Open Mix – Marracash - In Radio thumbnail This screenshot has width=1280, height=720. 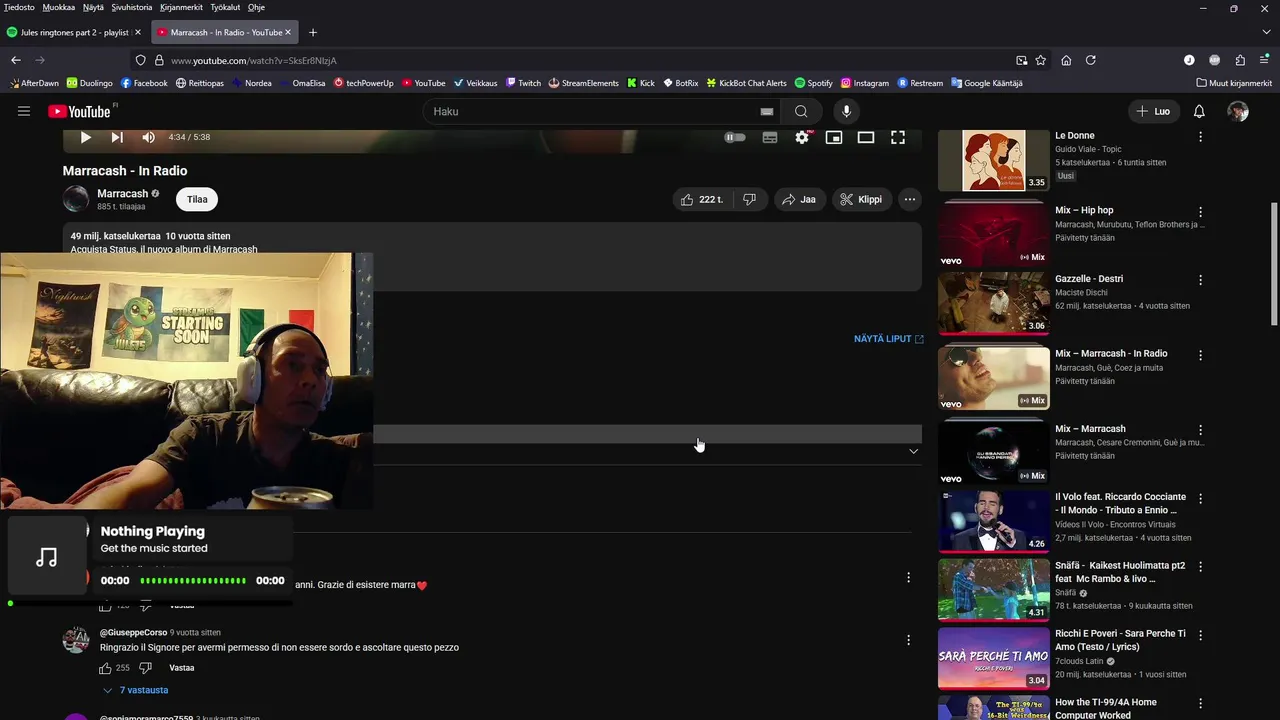[x=993, y=378]
